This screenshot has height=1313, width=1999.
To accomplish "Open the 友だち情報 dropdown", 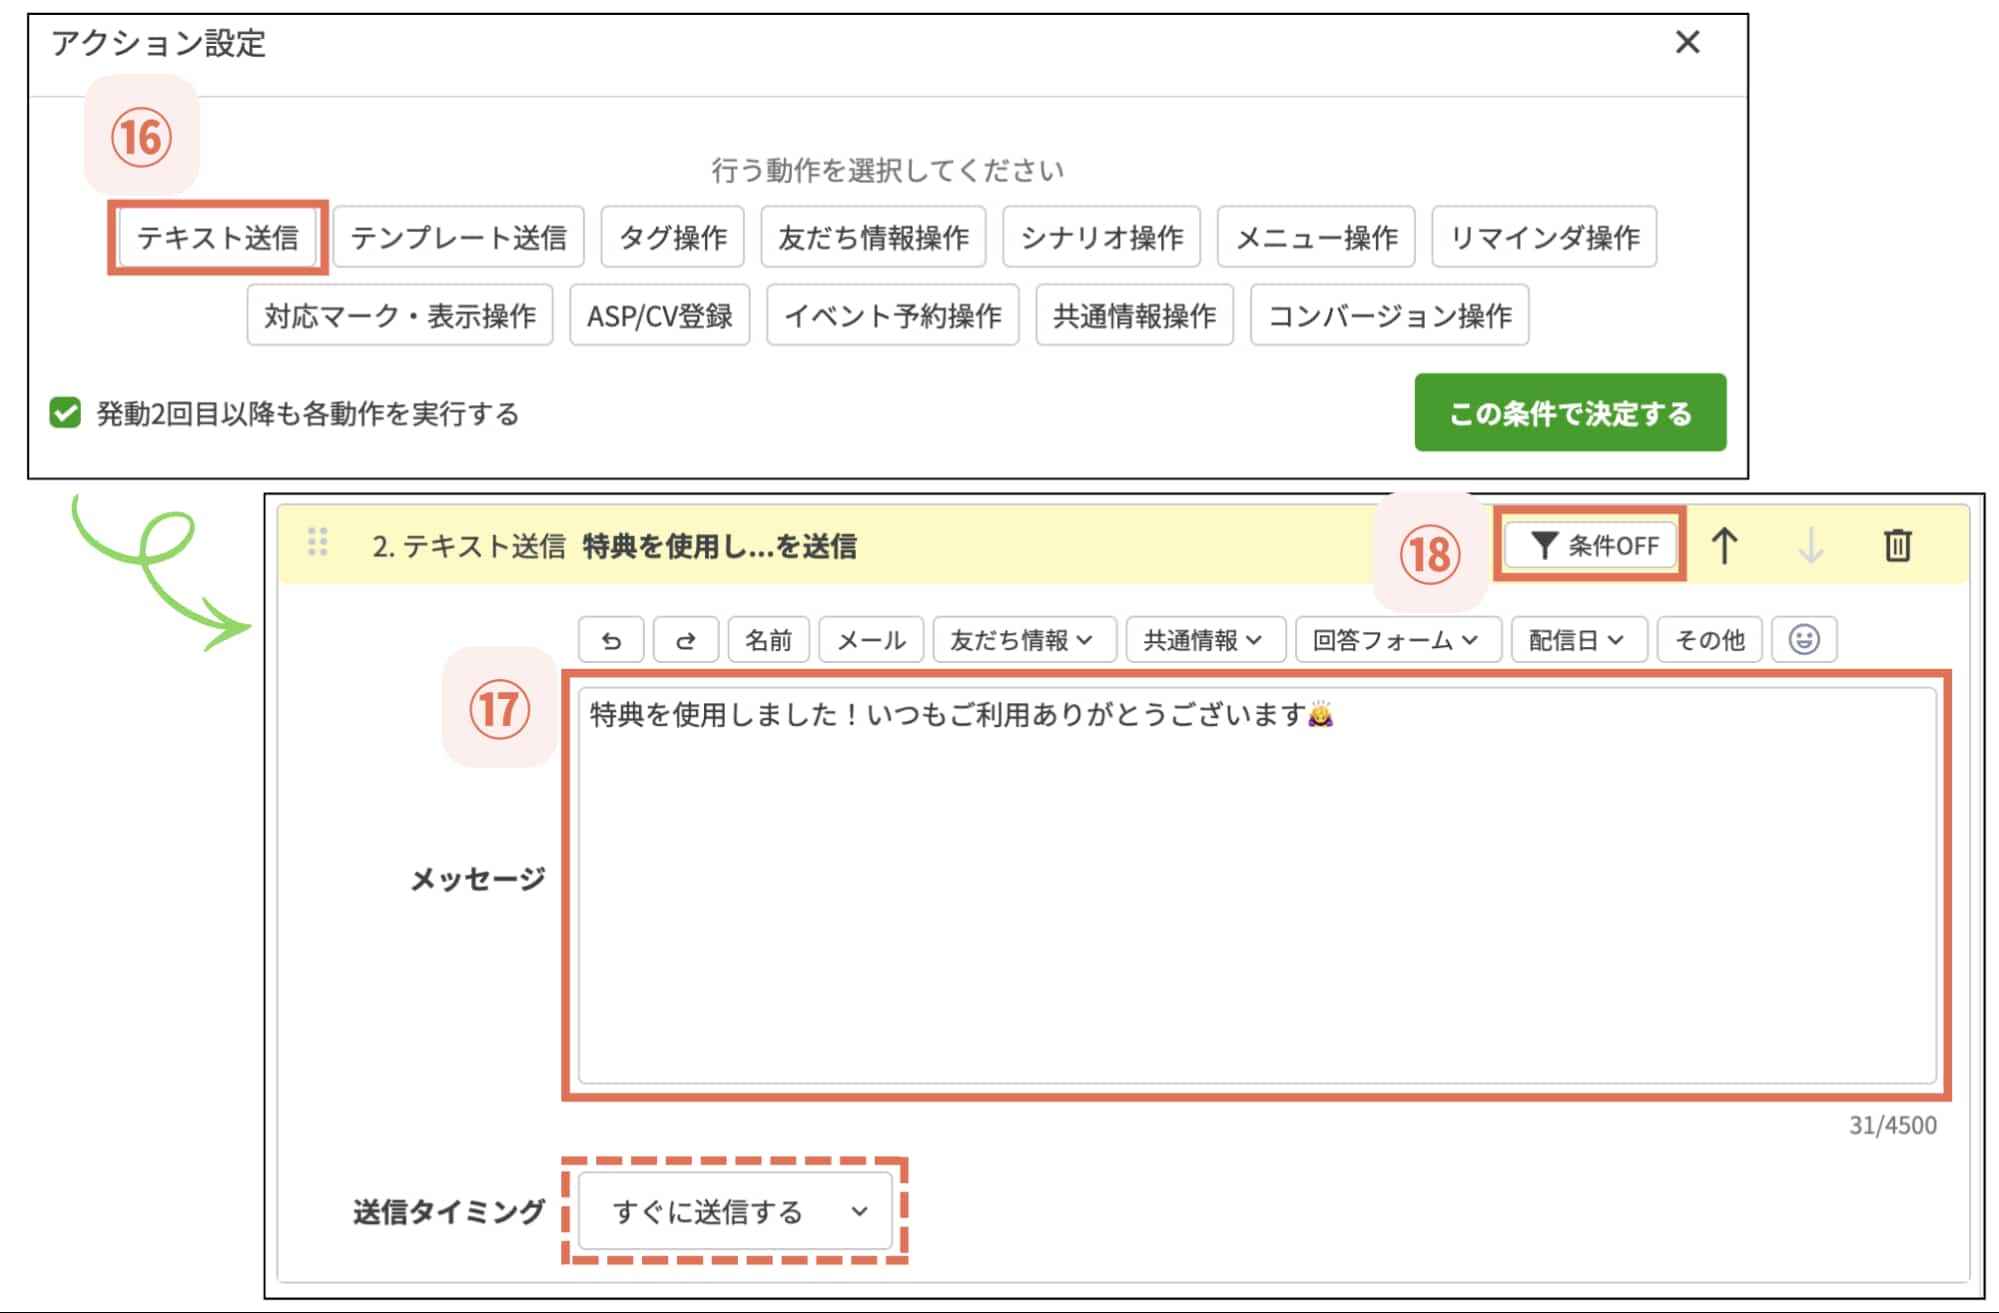I will coord(1021,640).
